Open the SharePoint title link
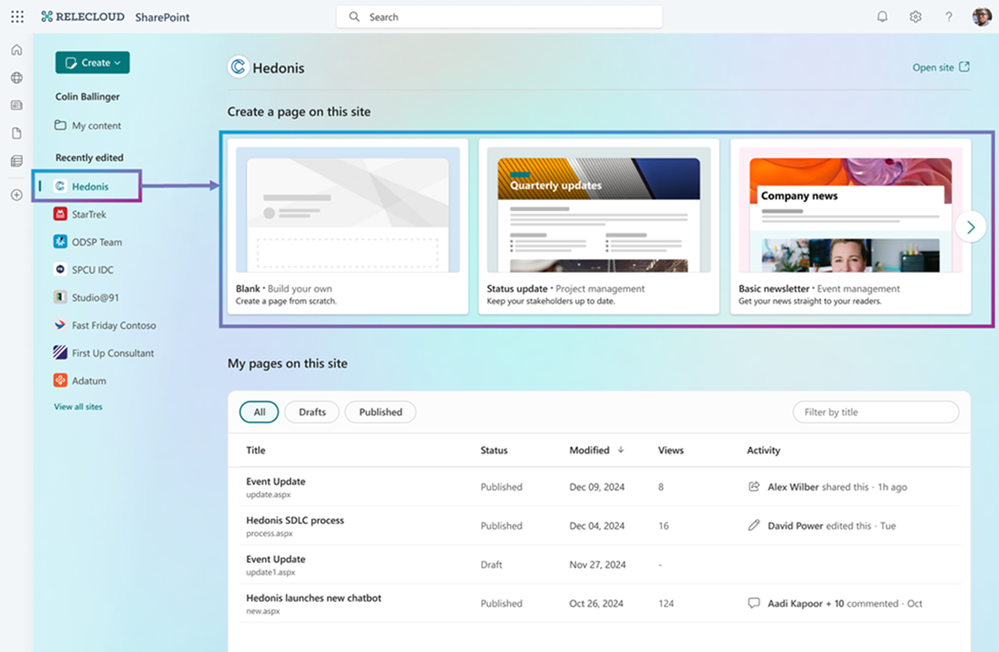Image resolution: width=999 pixels, height=652 pixels. pyautogui.click(x=162, y=17)
